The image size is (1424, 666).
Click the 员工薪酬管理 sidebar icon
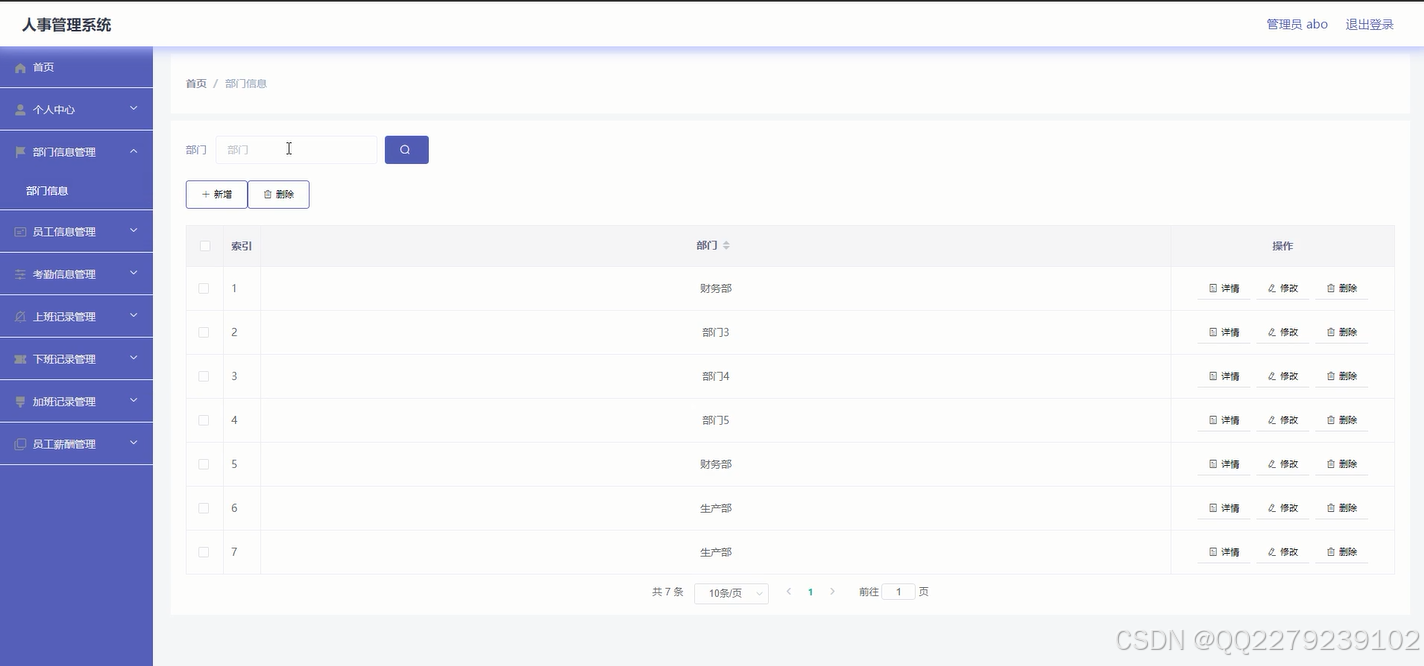click(x=20, y=443)
